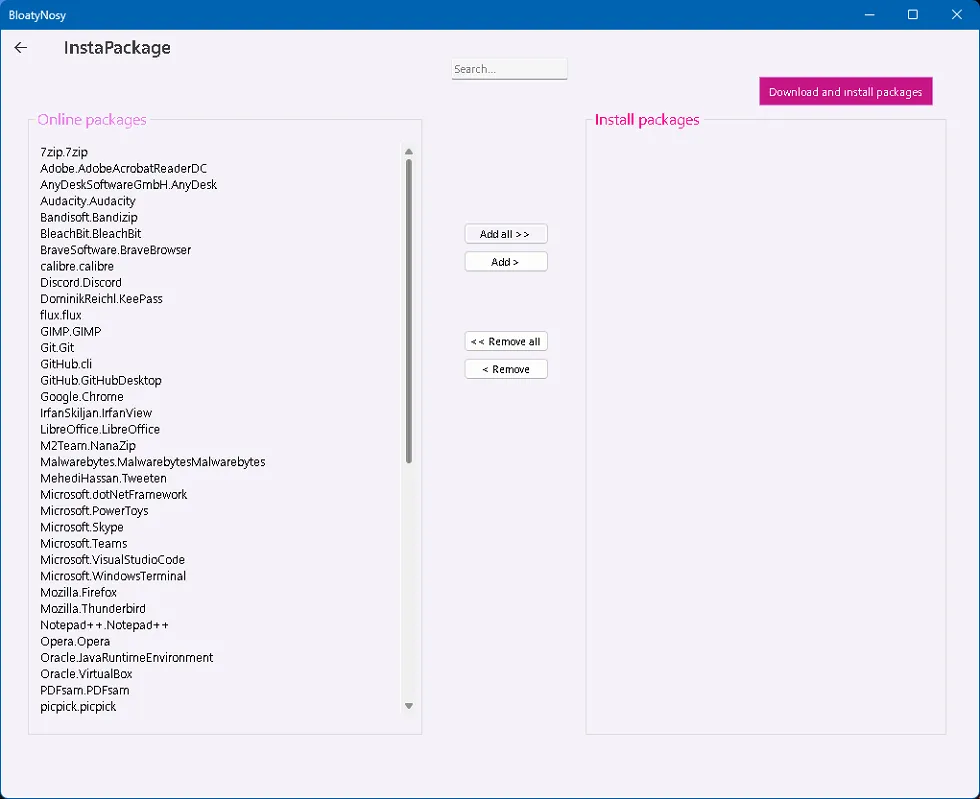Select 7zip.7zip in online packages
This screenshot has width=980, height=799.
pos(64,152)
